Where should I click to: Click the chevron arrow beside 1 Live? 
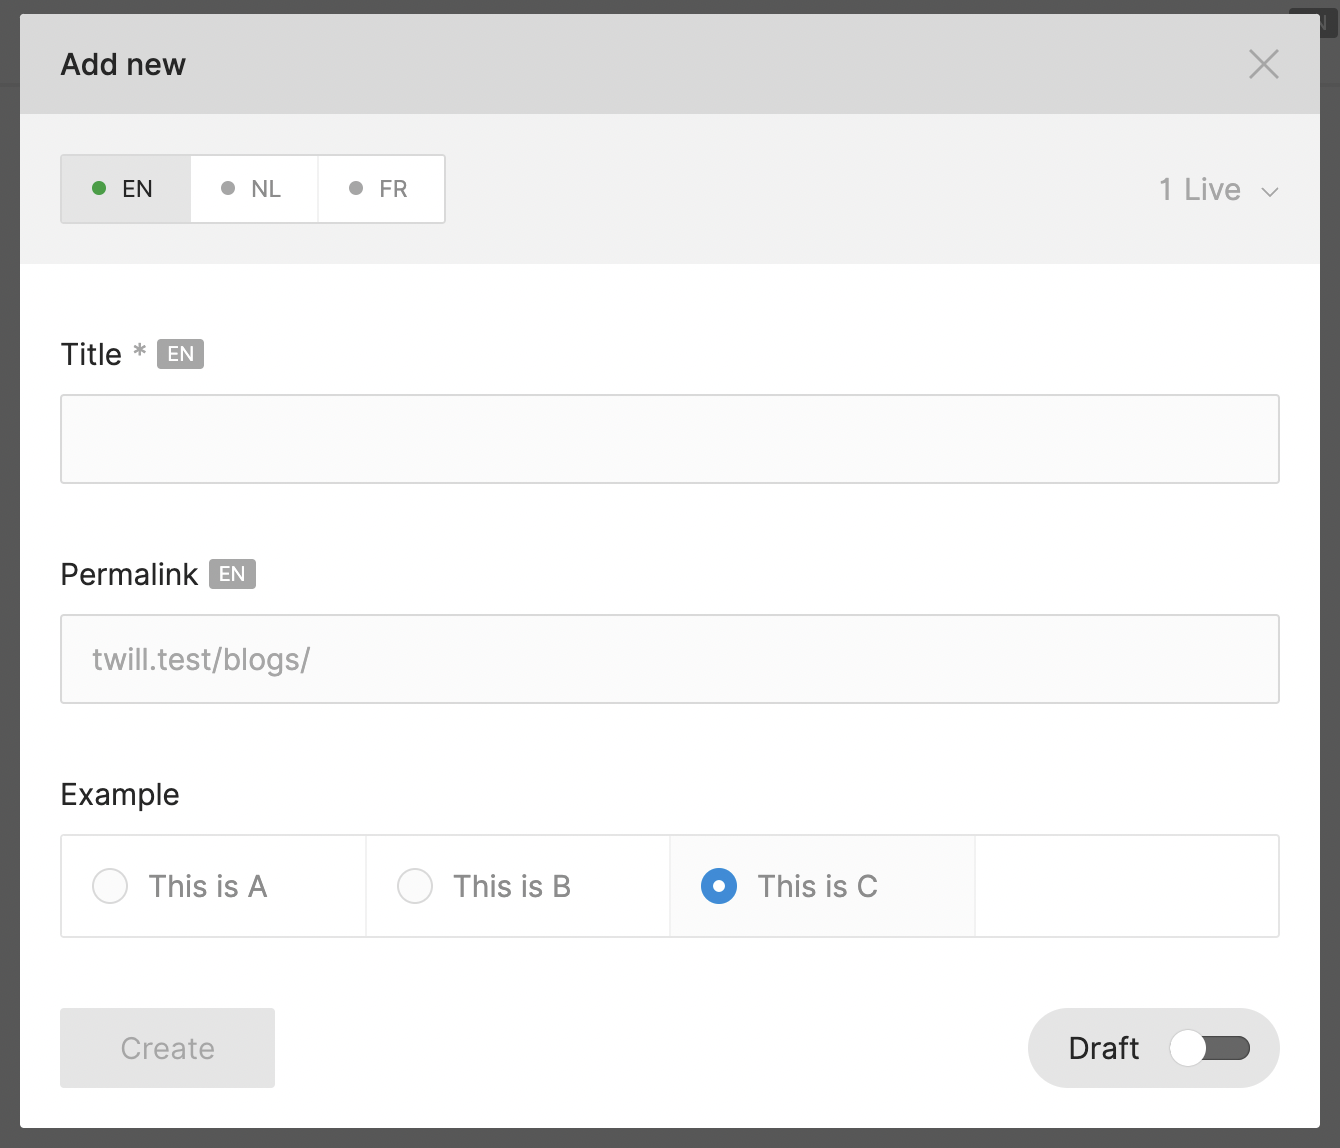1270,192
